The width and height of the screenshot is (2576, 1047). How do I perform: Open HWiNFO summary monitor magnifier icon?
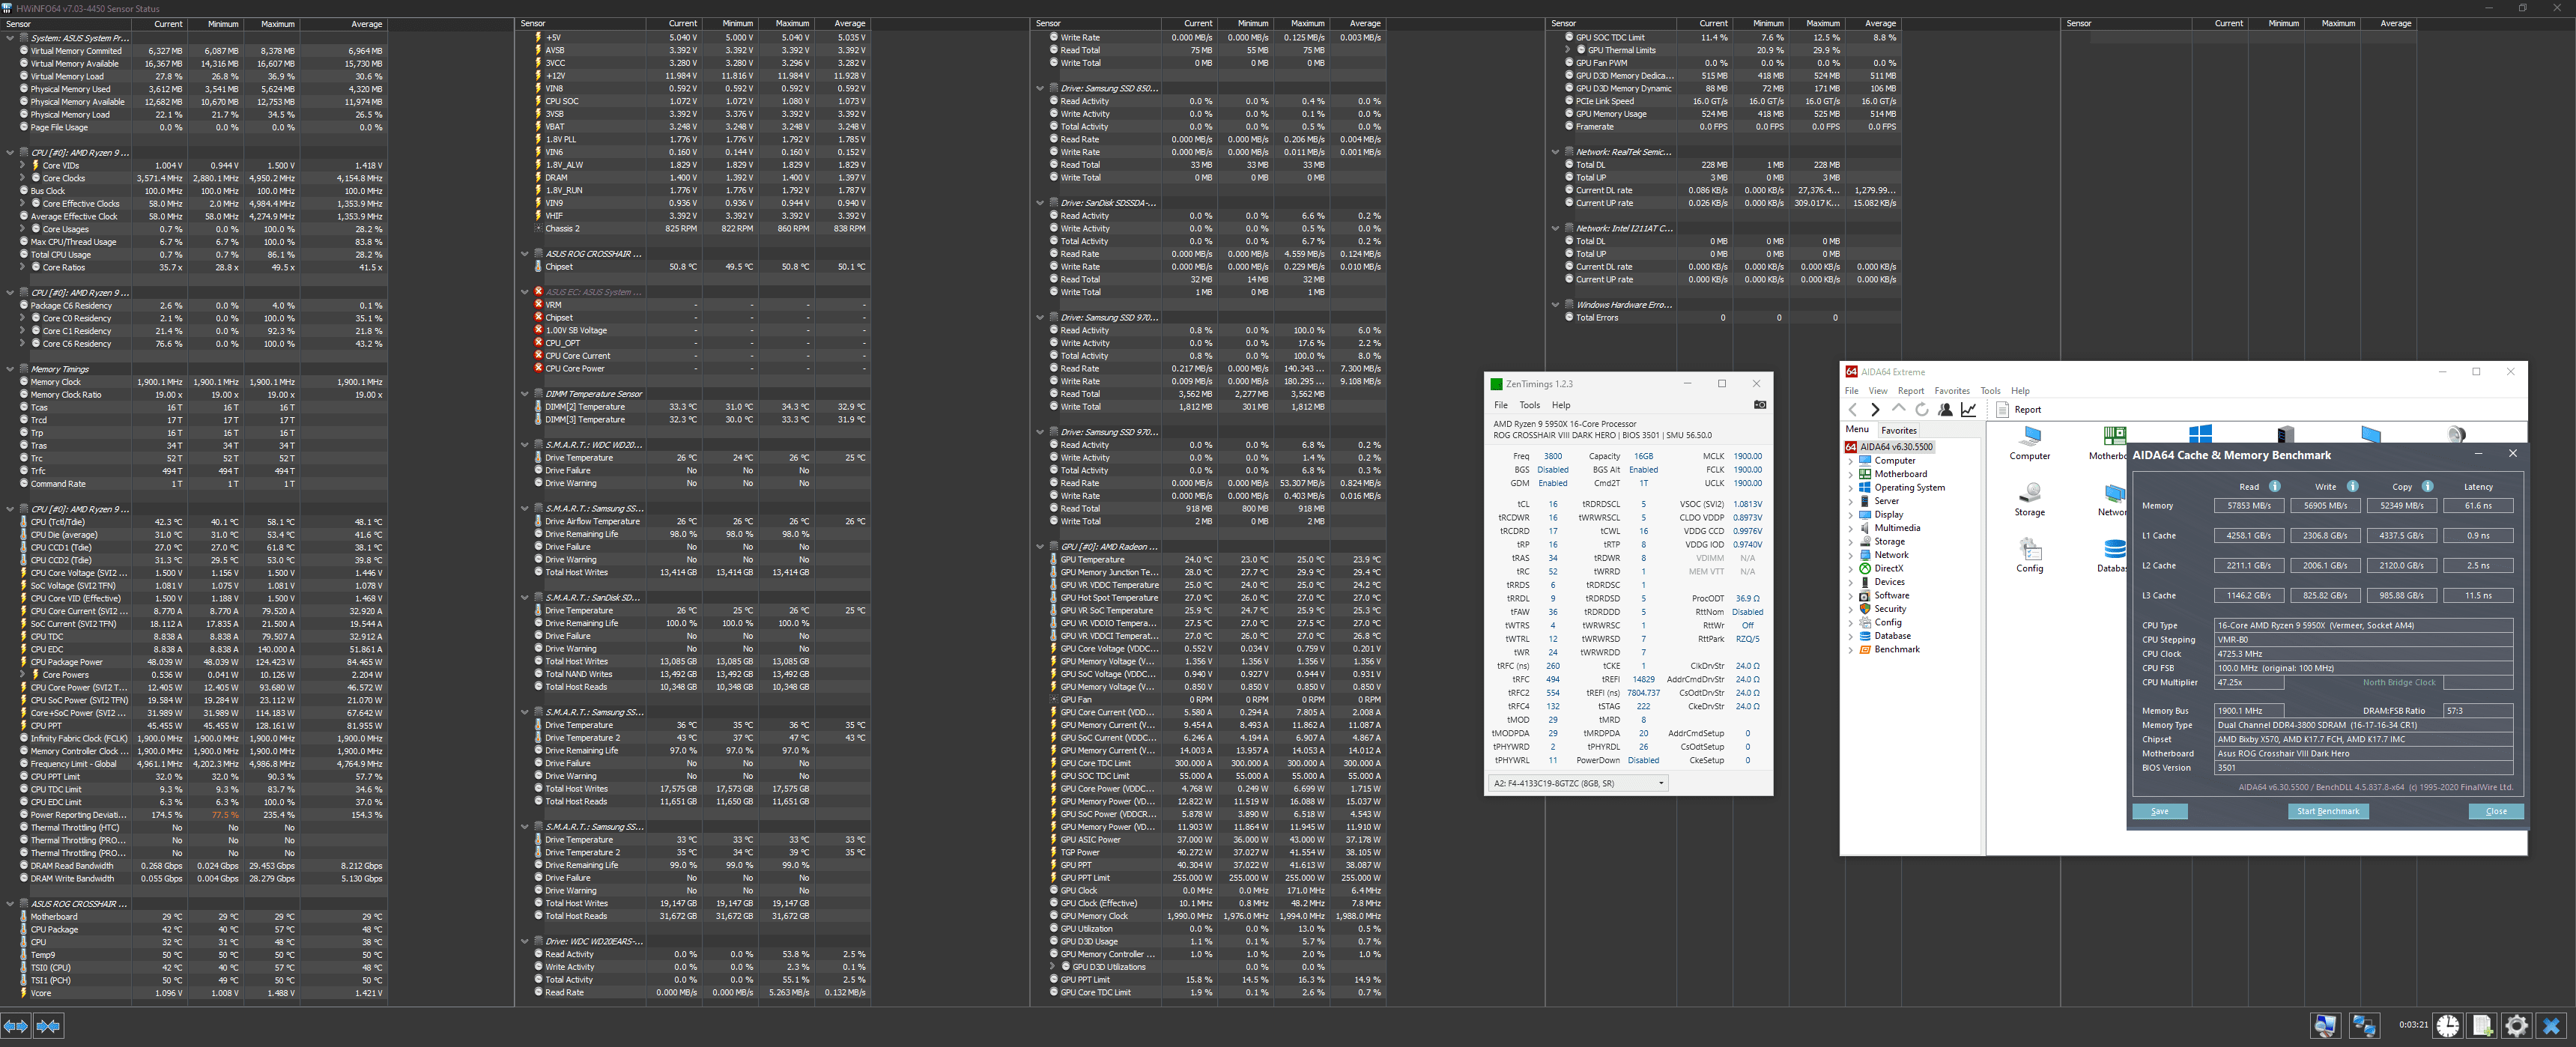(2325, 1025)
